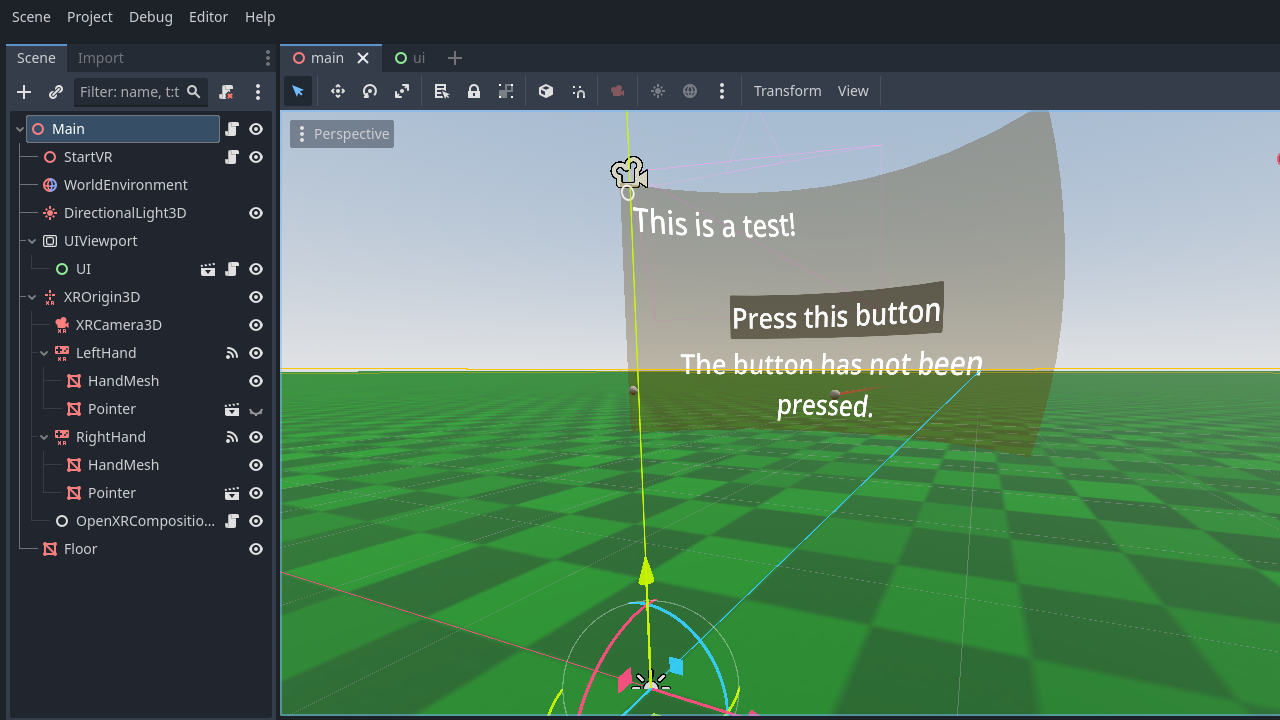Open the Transform menu
This screenshot has width=1280, height=720.
787,91
